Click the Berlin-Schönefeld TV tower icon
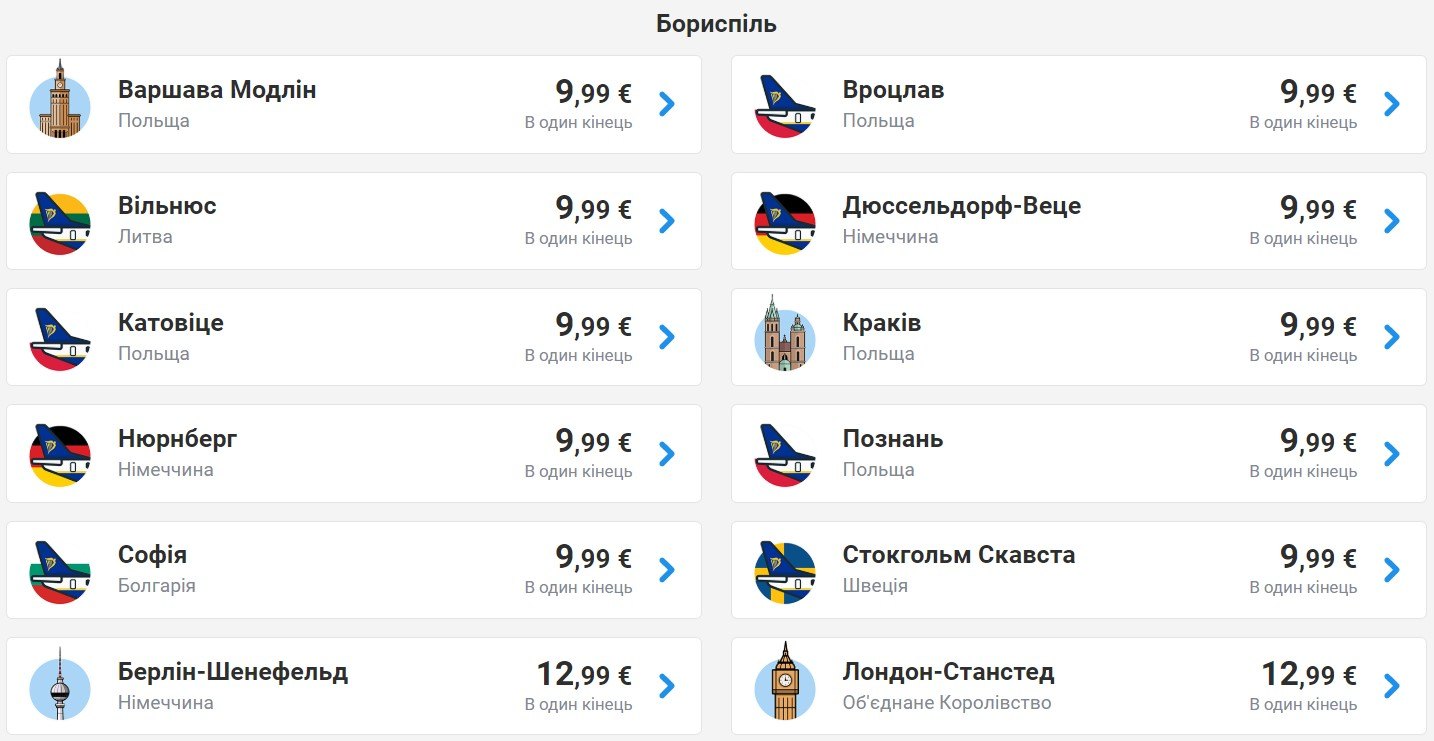The width and height of the screenshot is (1434, 741). point(60,684)
